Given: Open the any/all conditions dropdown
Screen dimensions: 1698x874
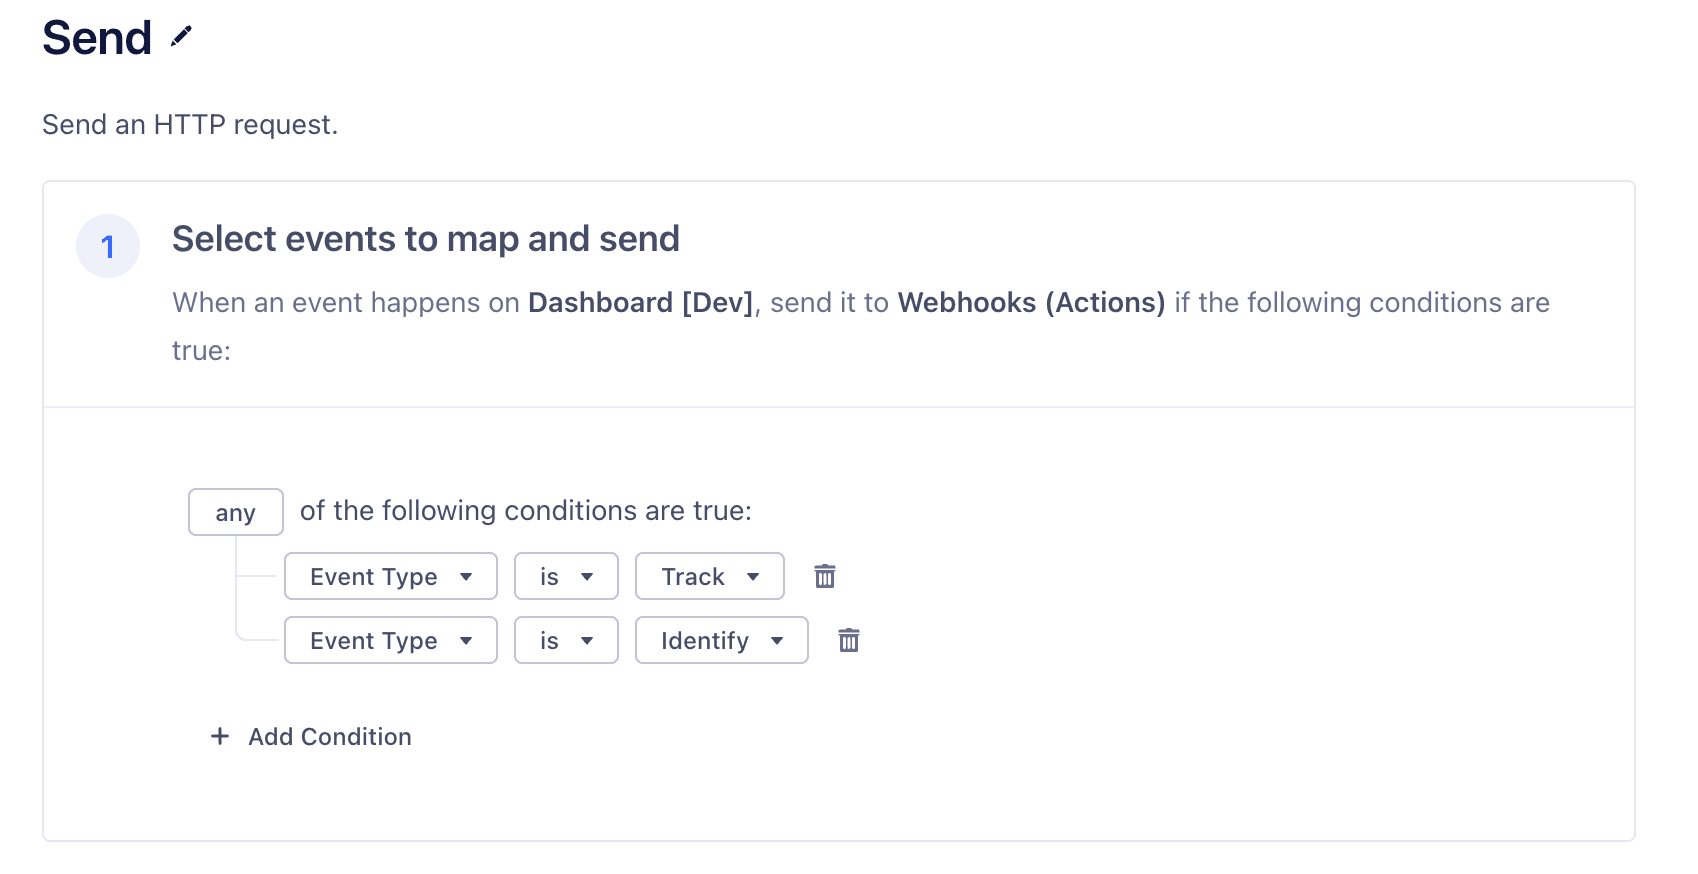Looking at the screenshot, I should 235,512.
